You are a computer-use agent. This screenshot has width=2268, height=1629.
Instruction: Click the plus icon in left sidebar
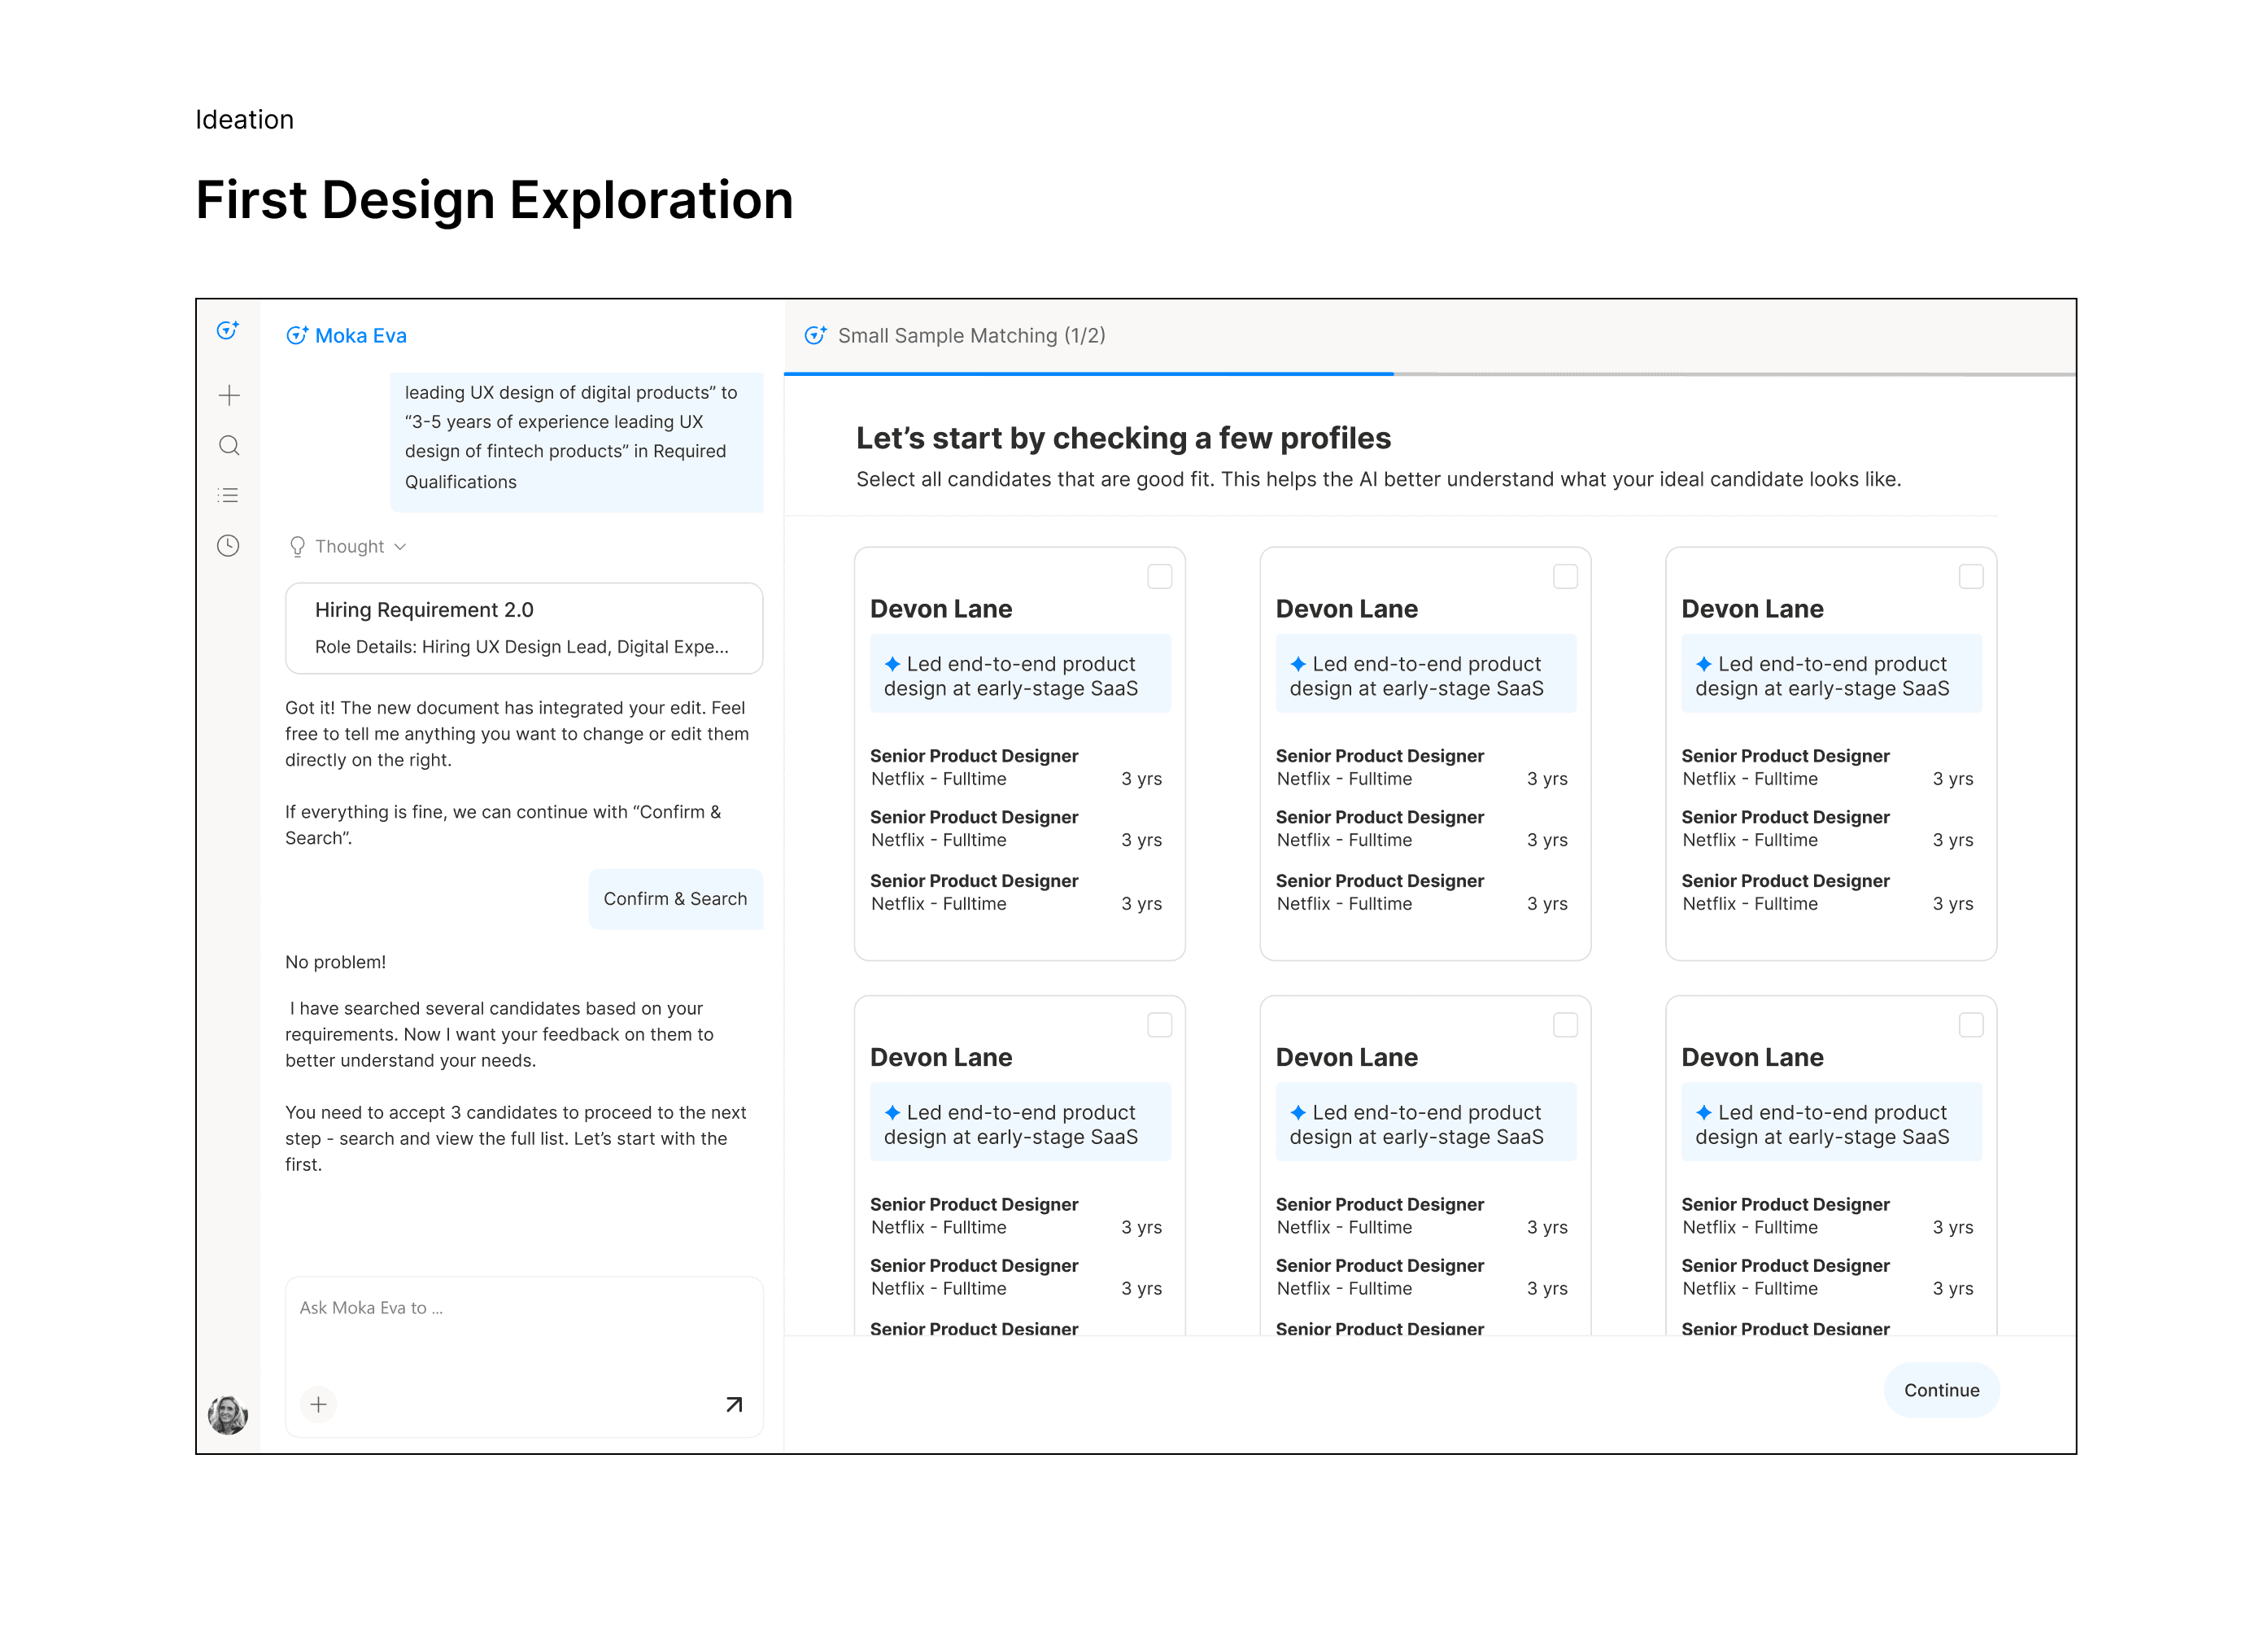point(229,396)
